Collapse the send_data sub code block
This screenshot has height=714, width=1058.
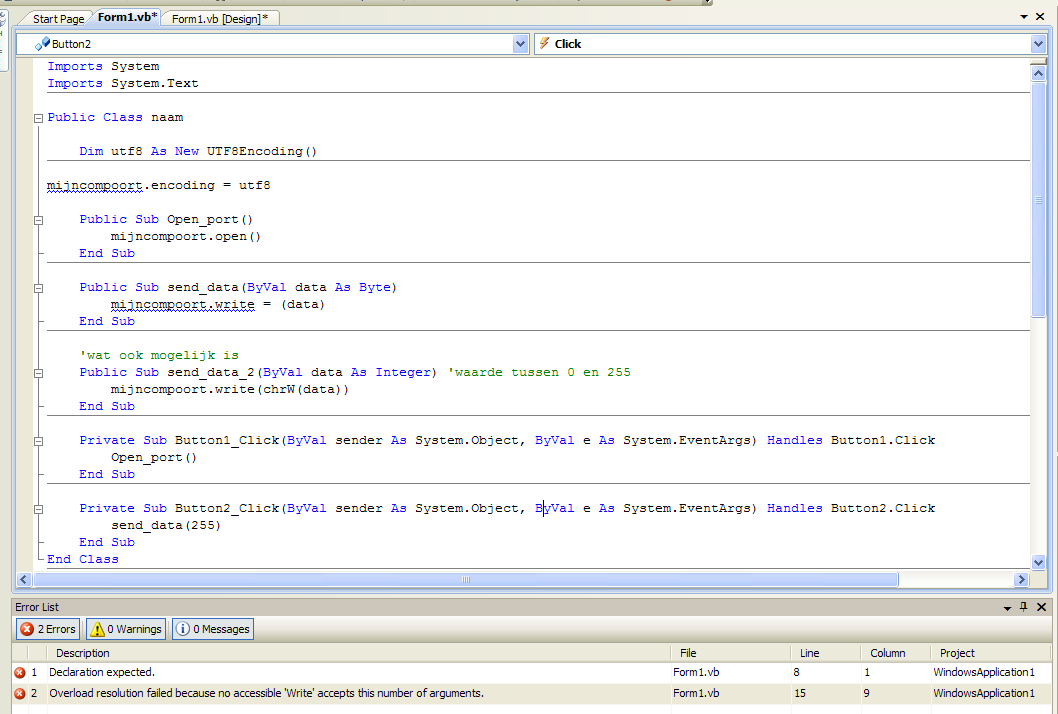[38, 287]
